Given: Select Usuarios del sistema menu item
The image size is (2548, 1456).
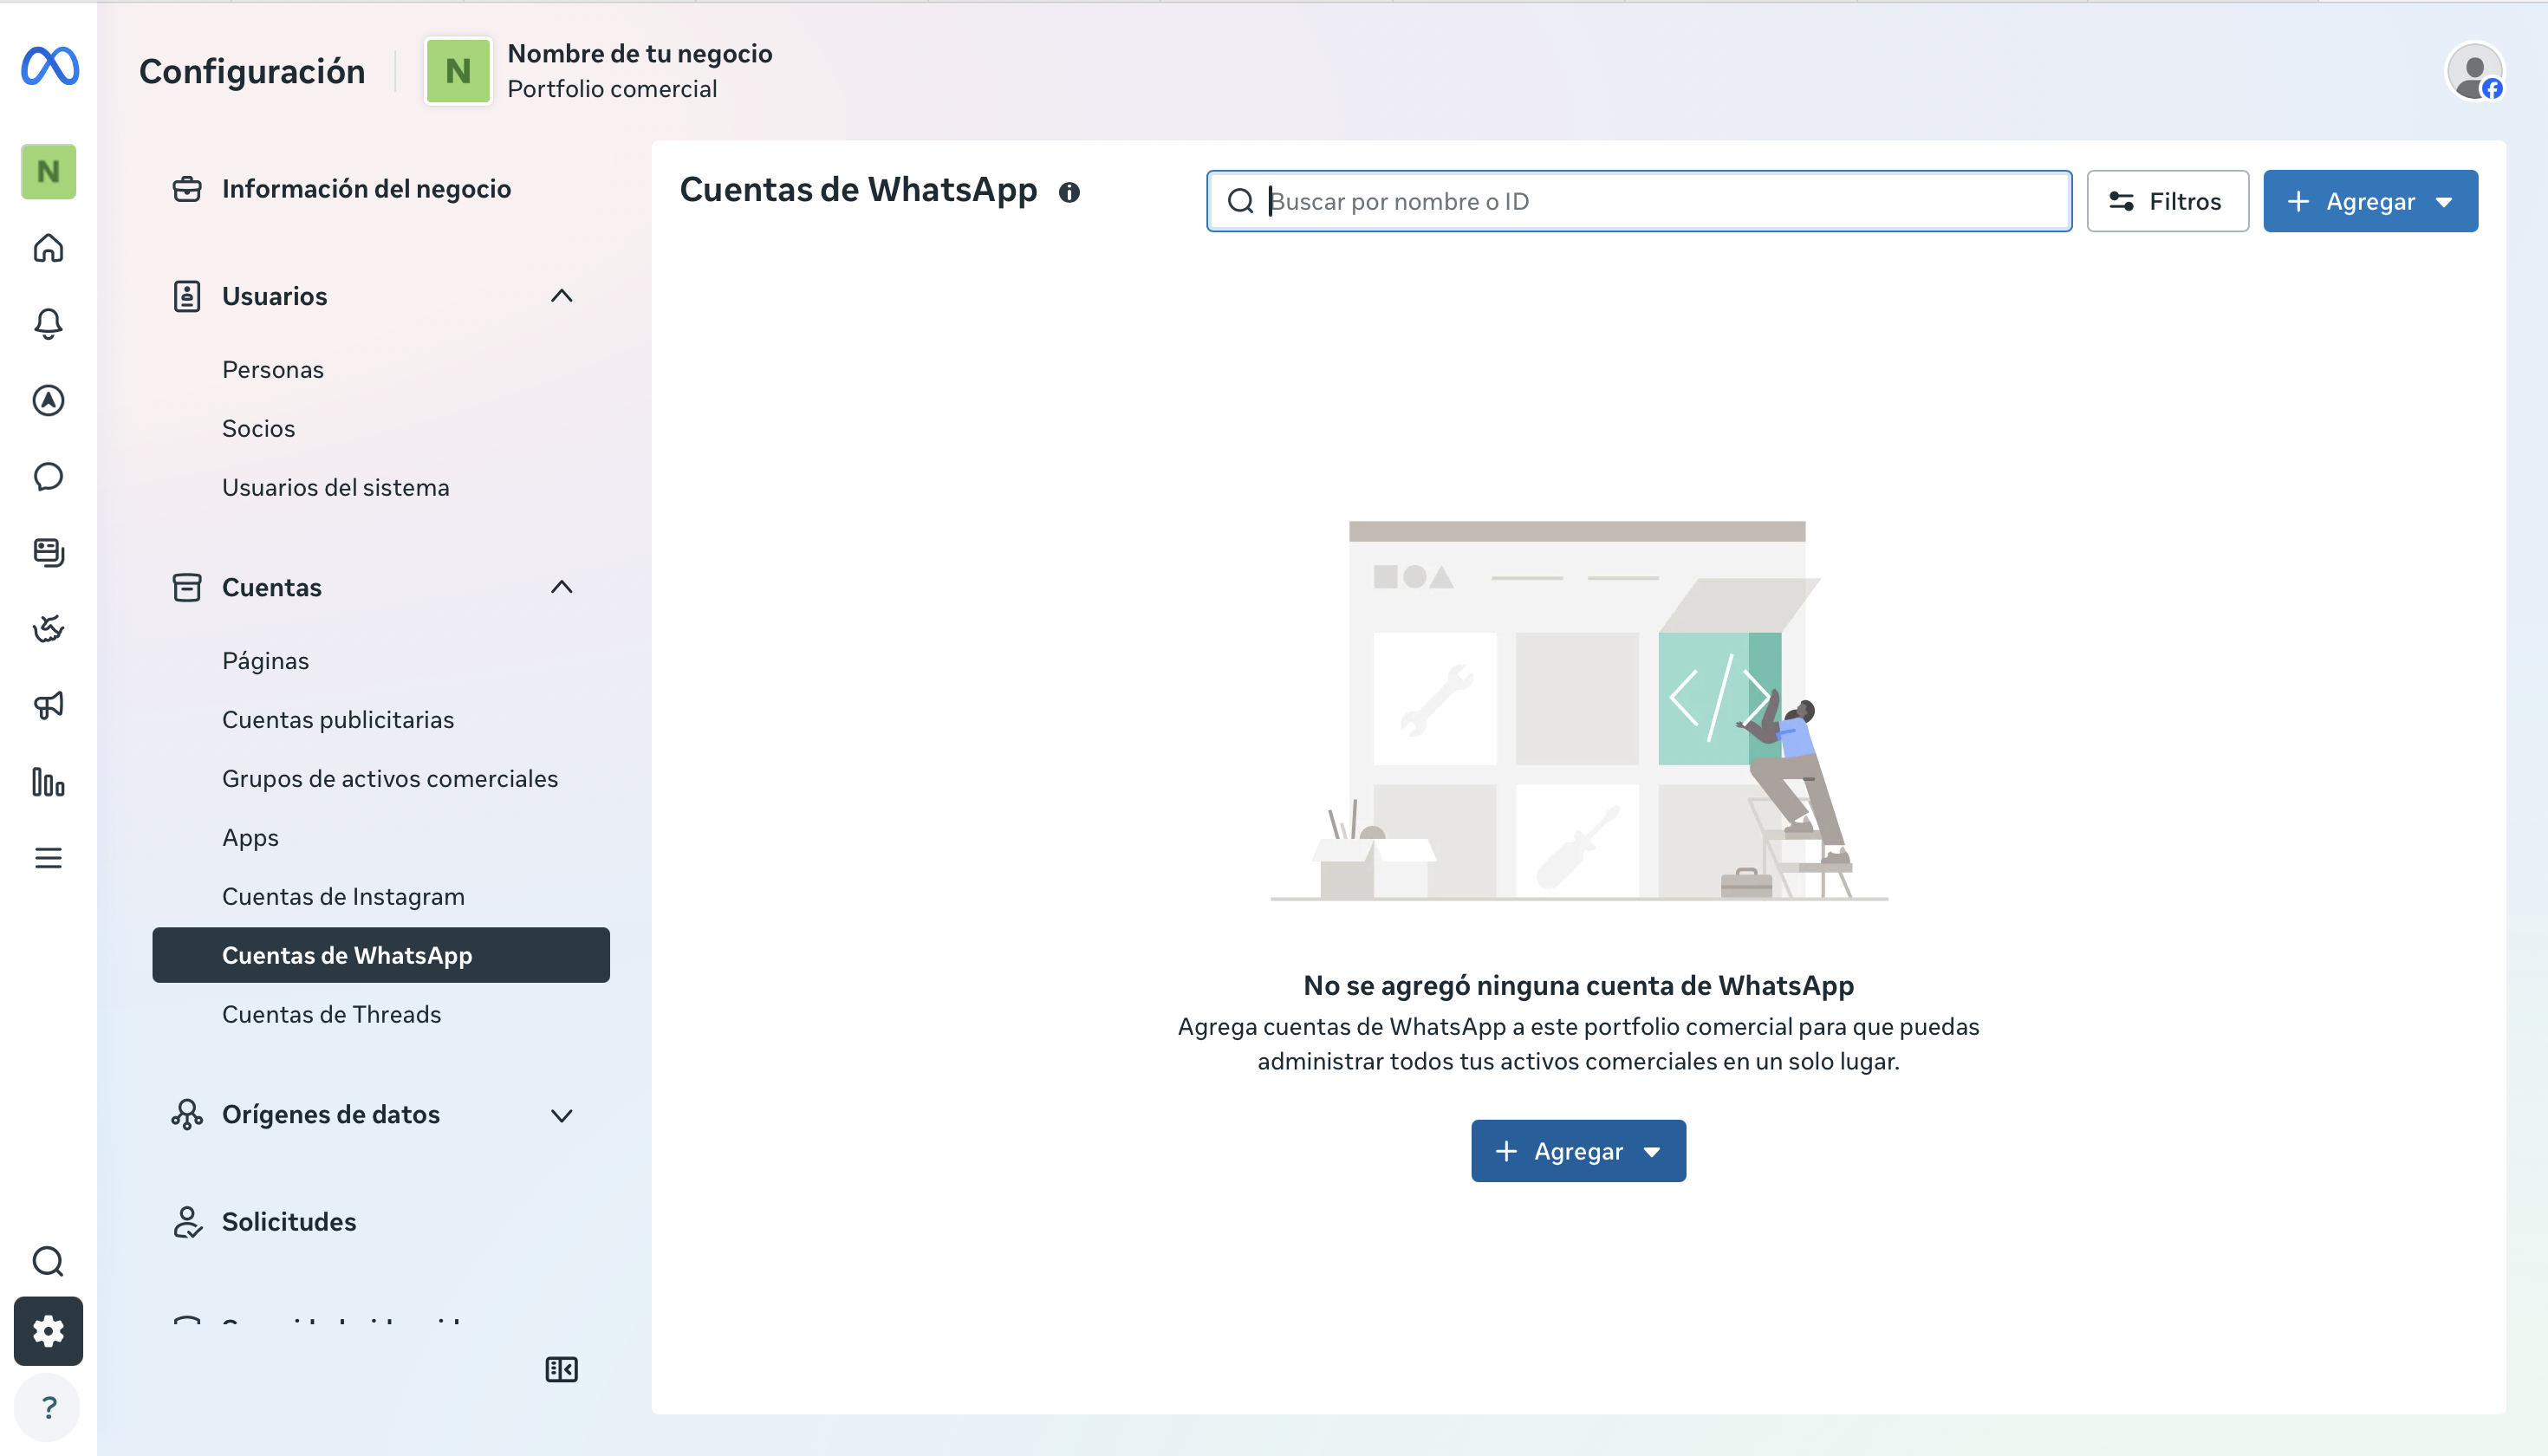Looking at the screenshot, I should (x=336, y=487).
